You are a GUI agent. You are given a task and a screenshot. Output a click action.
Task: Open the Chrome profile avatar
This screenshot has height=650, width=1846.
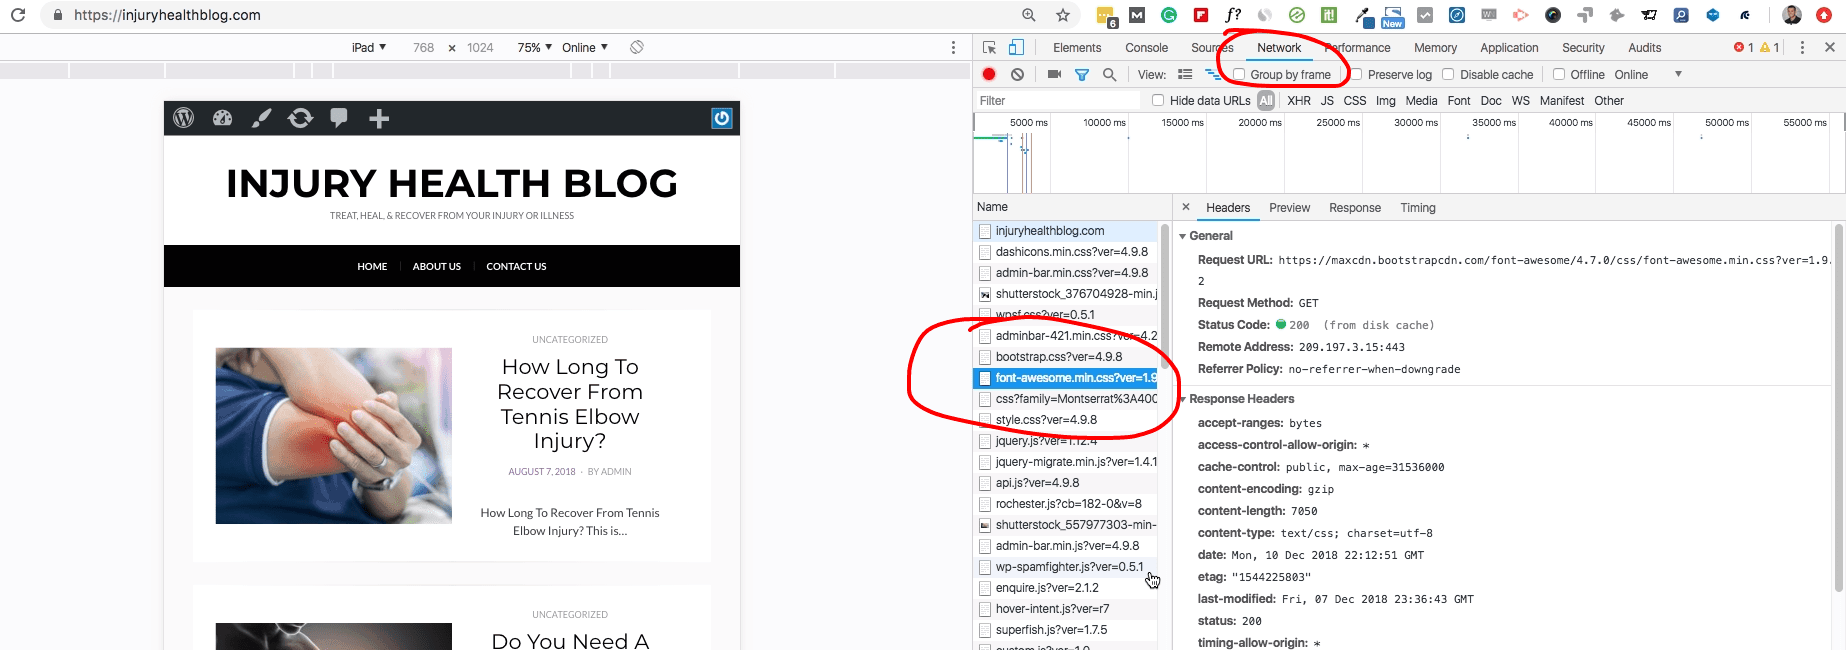[1792, 15]
